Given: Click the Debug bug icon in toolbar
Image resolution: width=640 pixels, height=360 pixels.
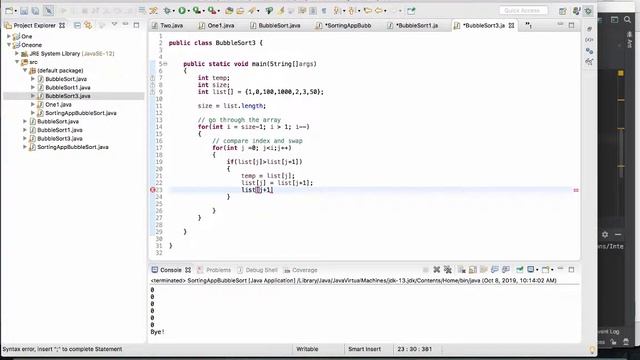Looking at the screenshot, I should 167,11.
